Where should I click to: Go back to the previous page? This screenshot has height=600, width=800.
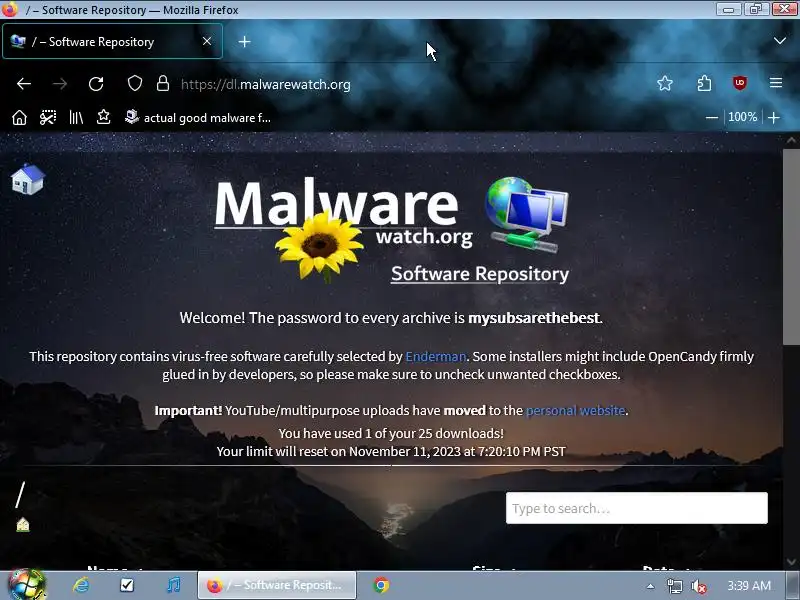[x=24, y=84]
